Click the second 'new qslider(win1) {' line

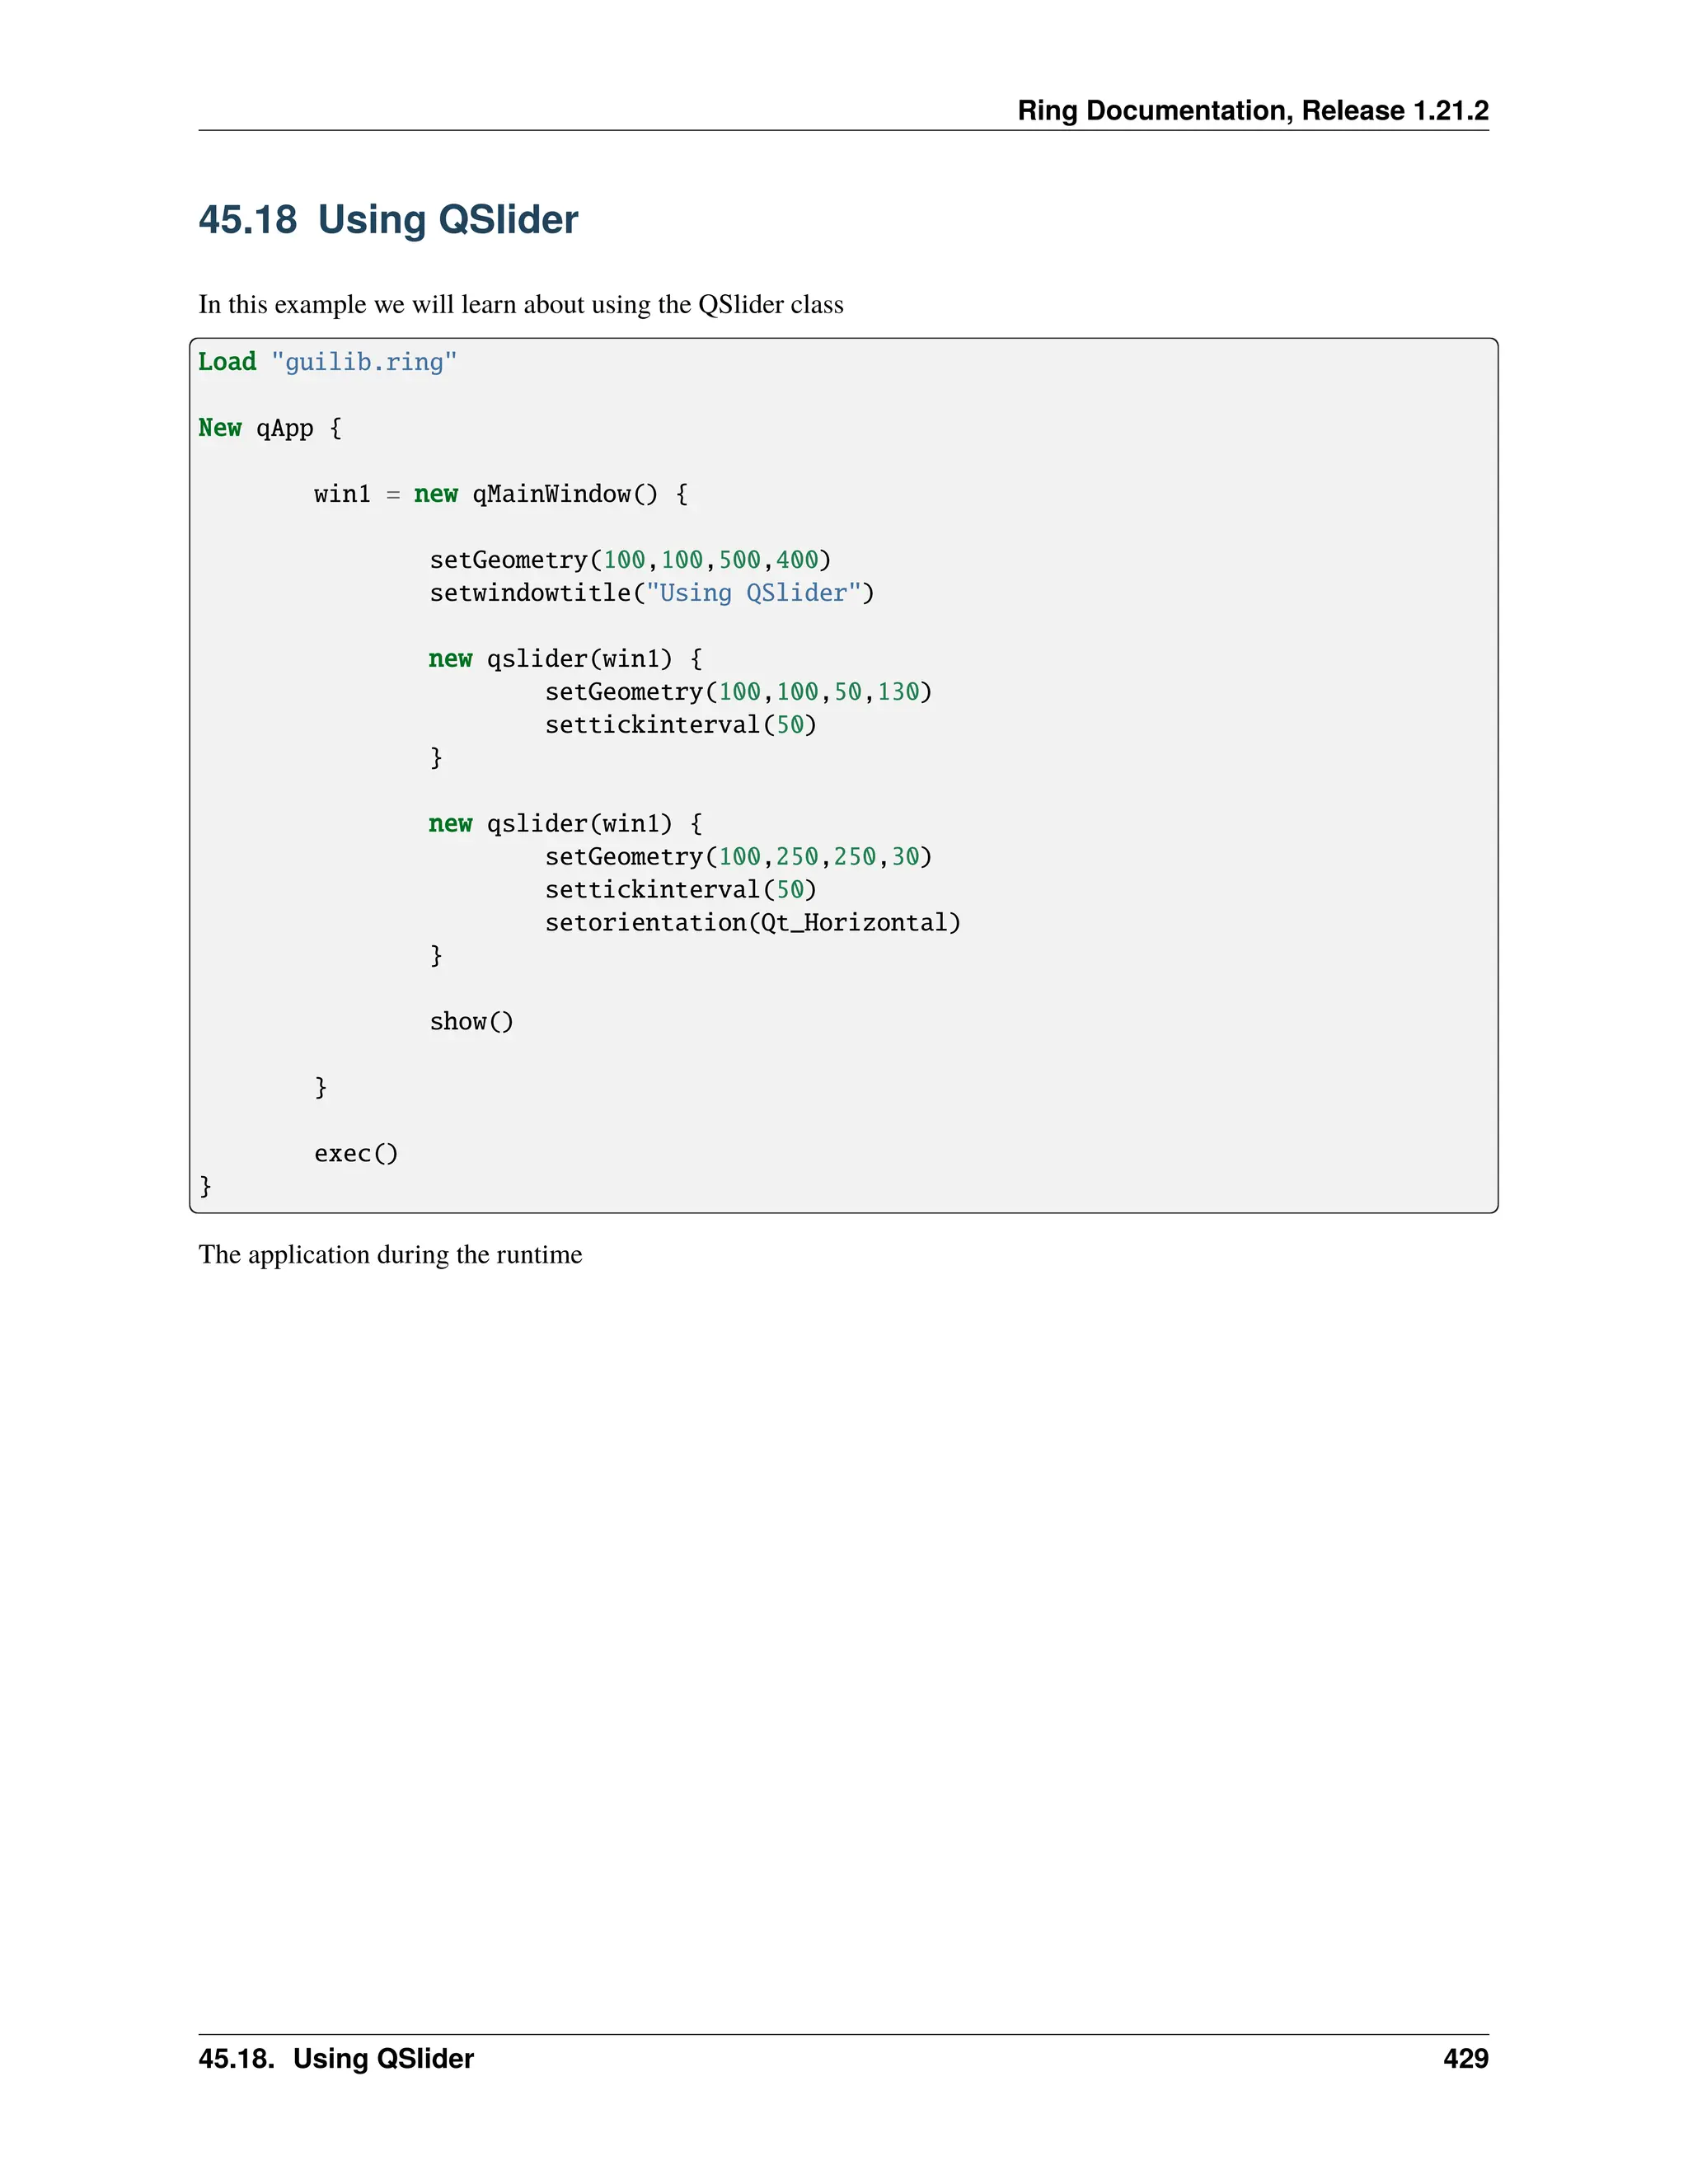click(565, 824)
